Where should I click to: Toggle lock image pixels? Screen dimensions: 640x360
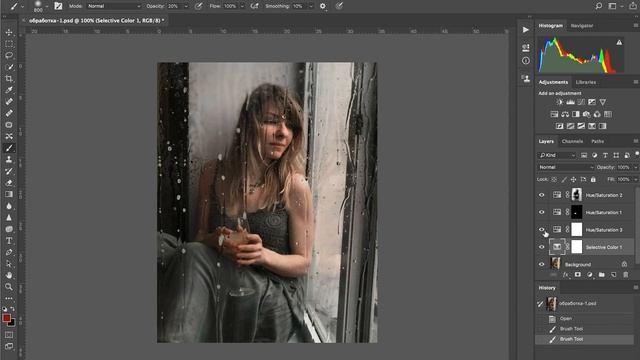[564, 180]
